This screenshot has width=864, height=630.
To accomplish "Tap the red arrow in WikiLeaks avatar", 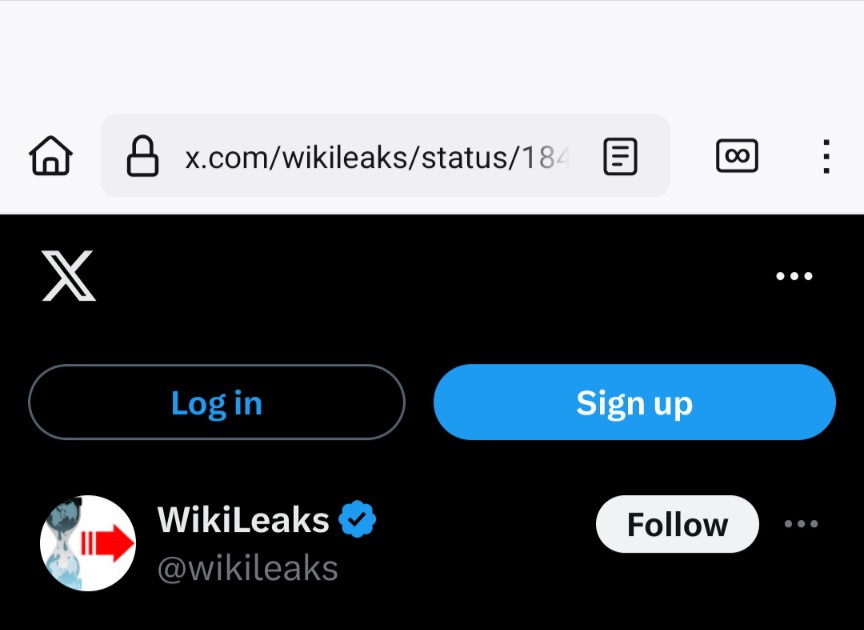I will [x=108, y=543].
